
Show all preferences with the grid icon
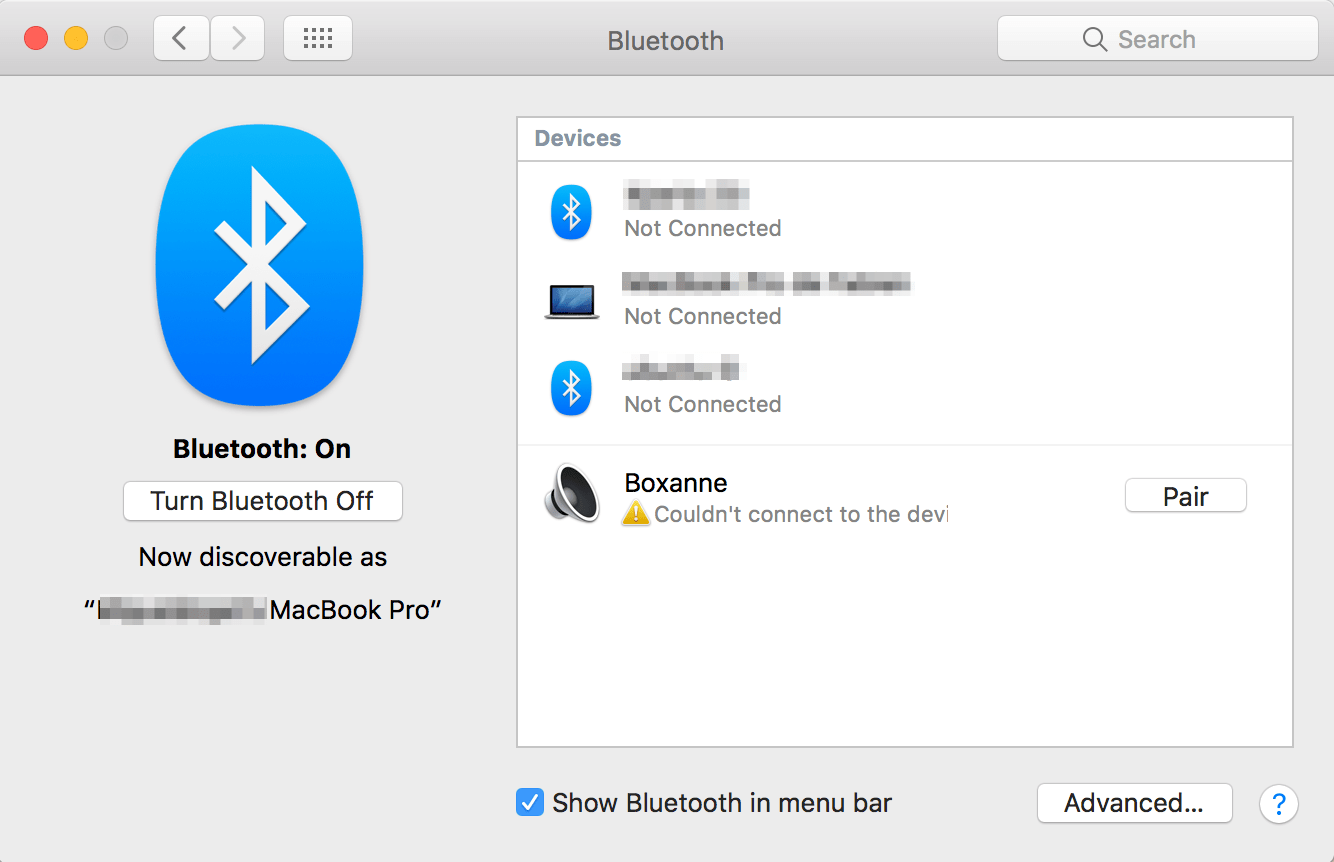coord(318,39)
